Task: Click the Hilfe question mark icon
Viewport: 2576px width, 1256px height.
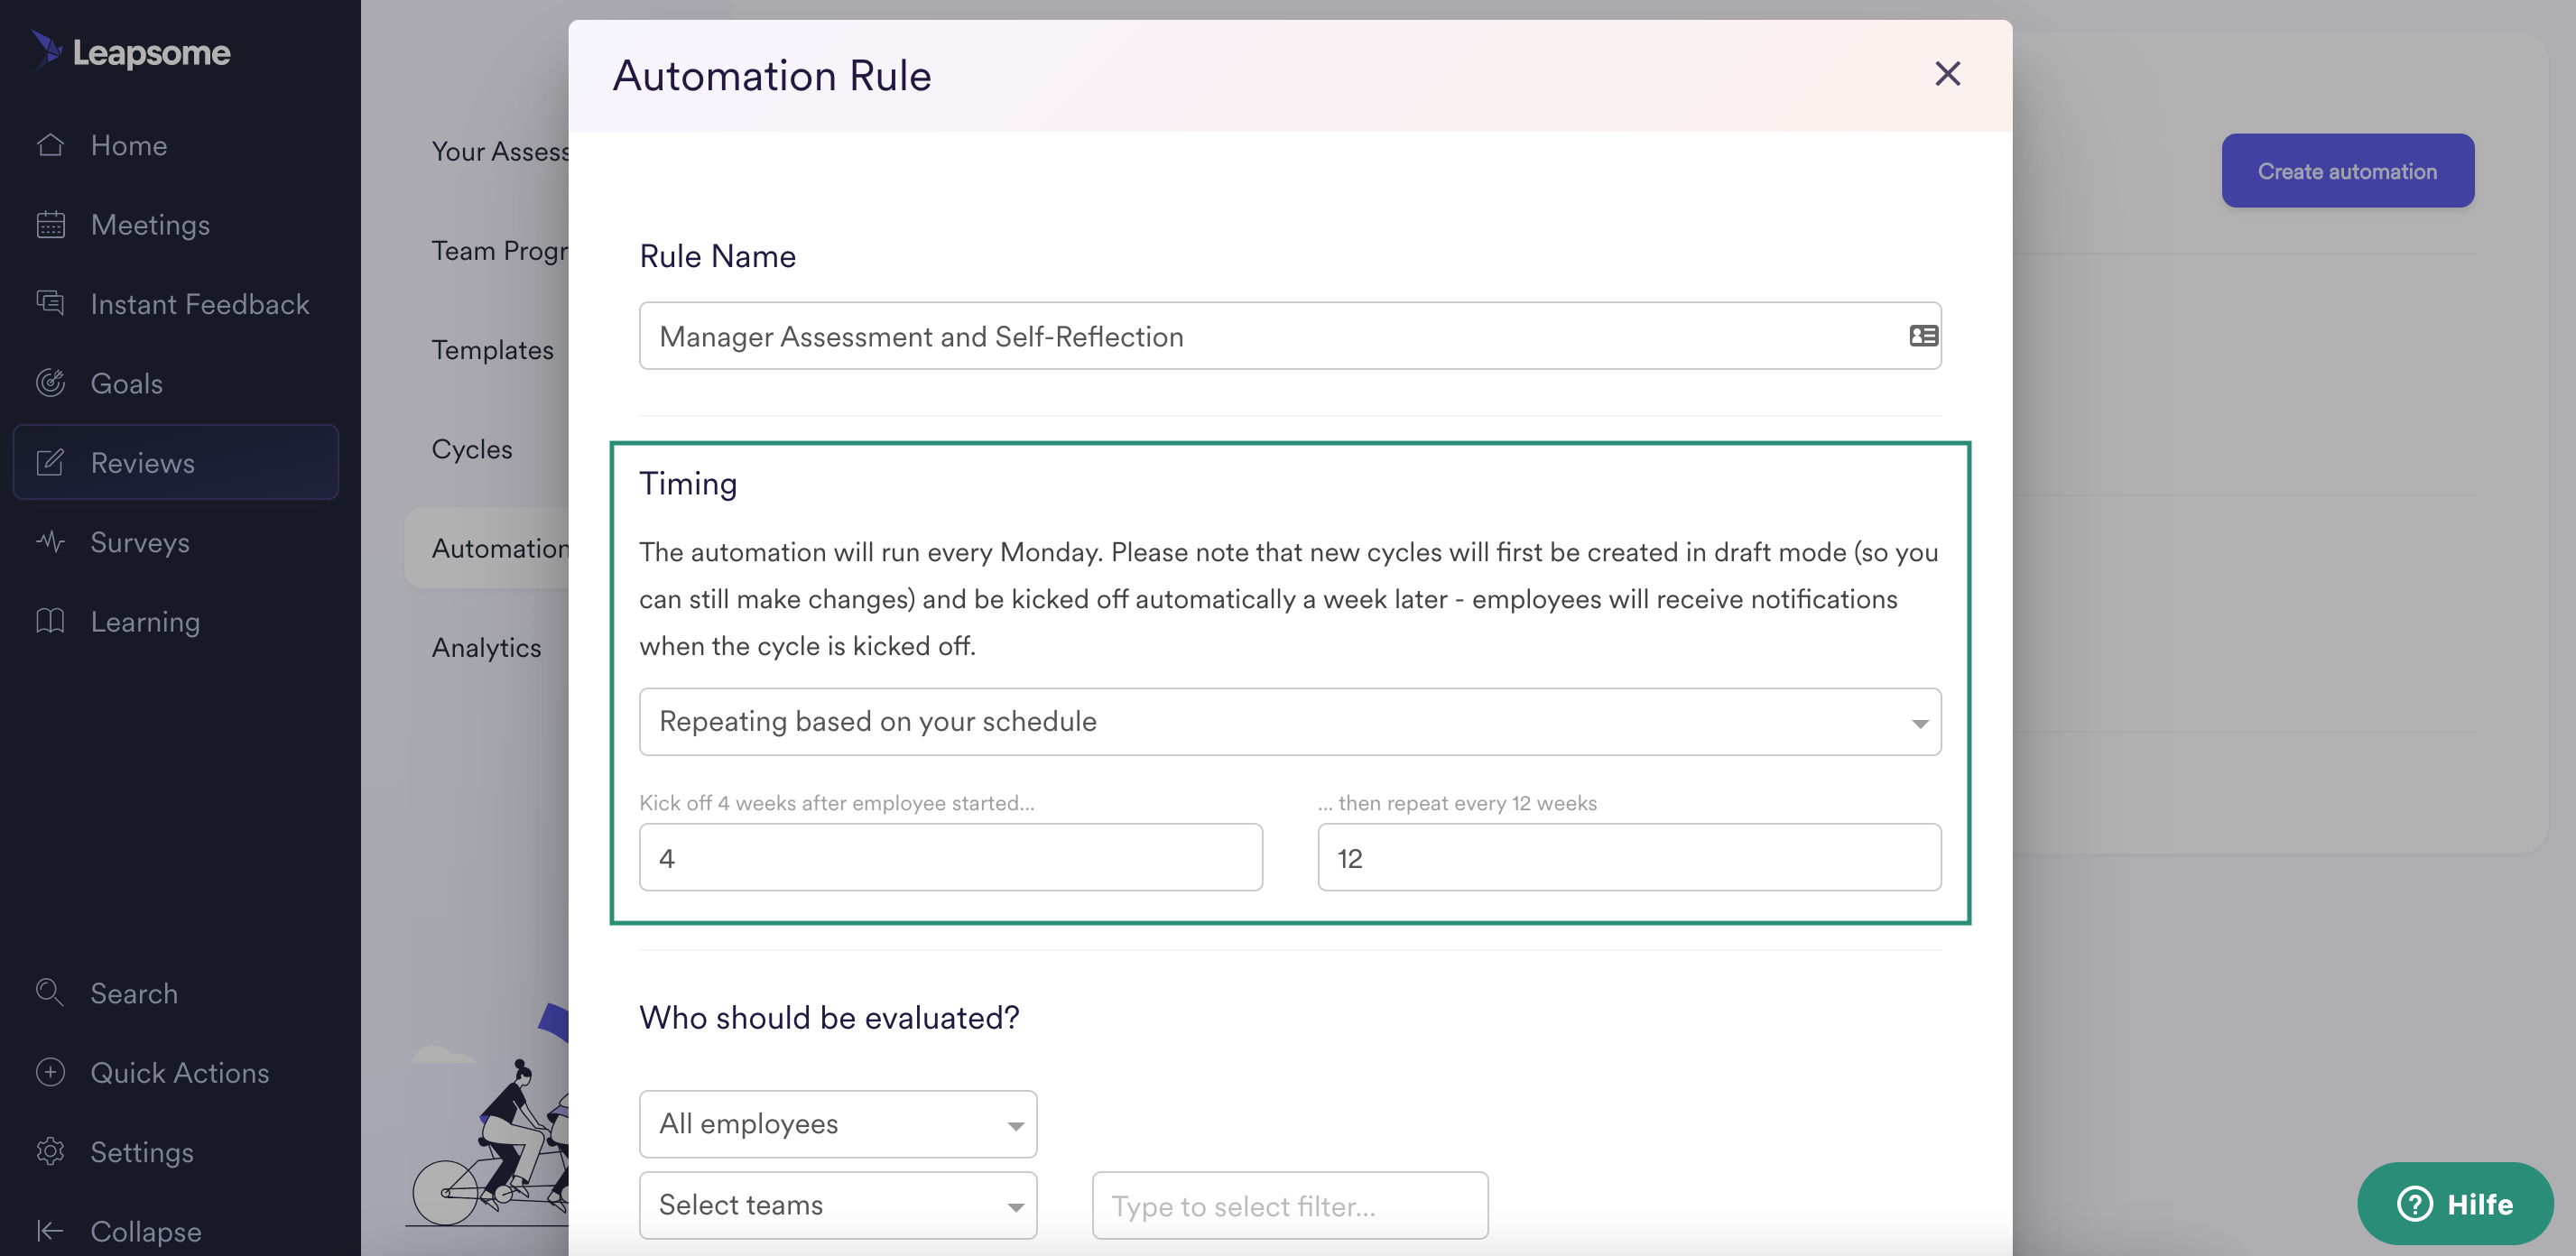Action: (x=2414, y=1203)
